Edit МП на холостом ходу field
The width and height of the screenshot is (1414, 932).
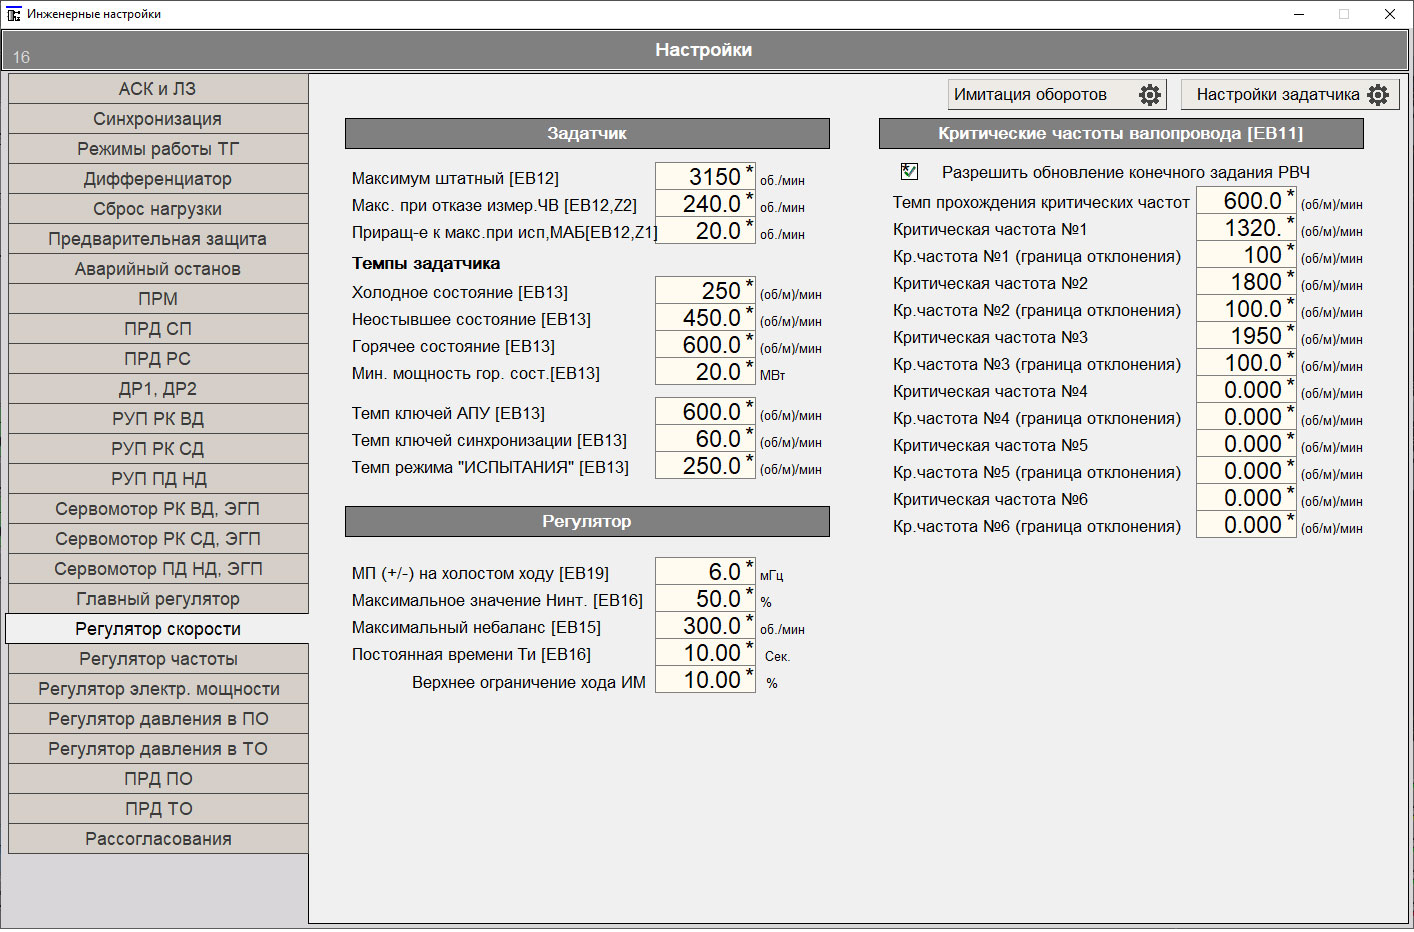705,572
